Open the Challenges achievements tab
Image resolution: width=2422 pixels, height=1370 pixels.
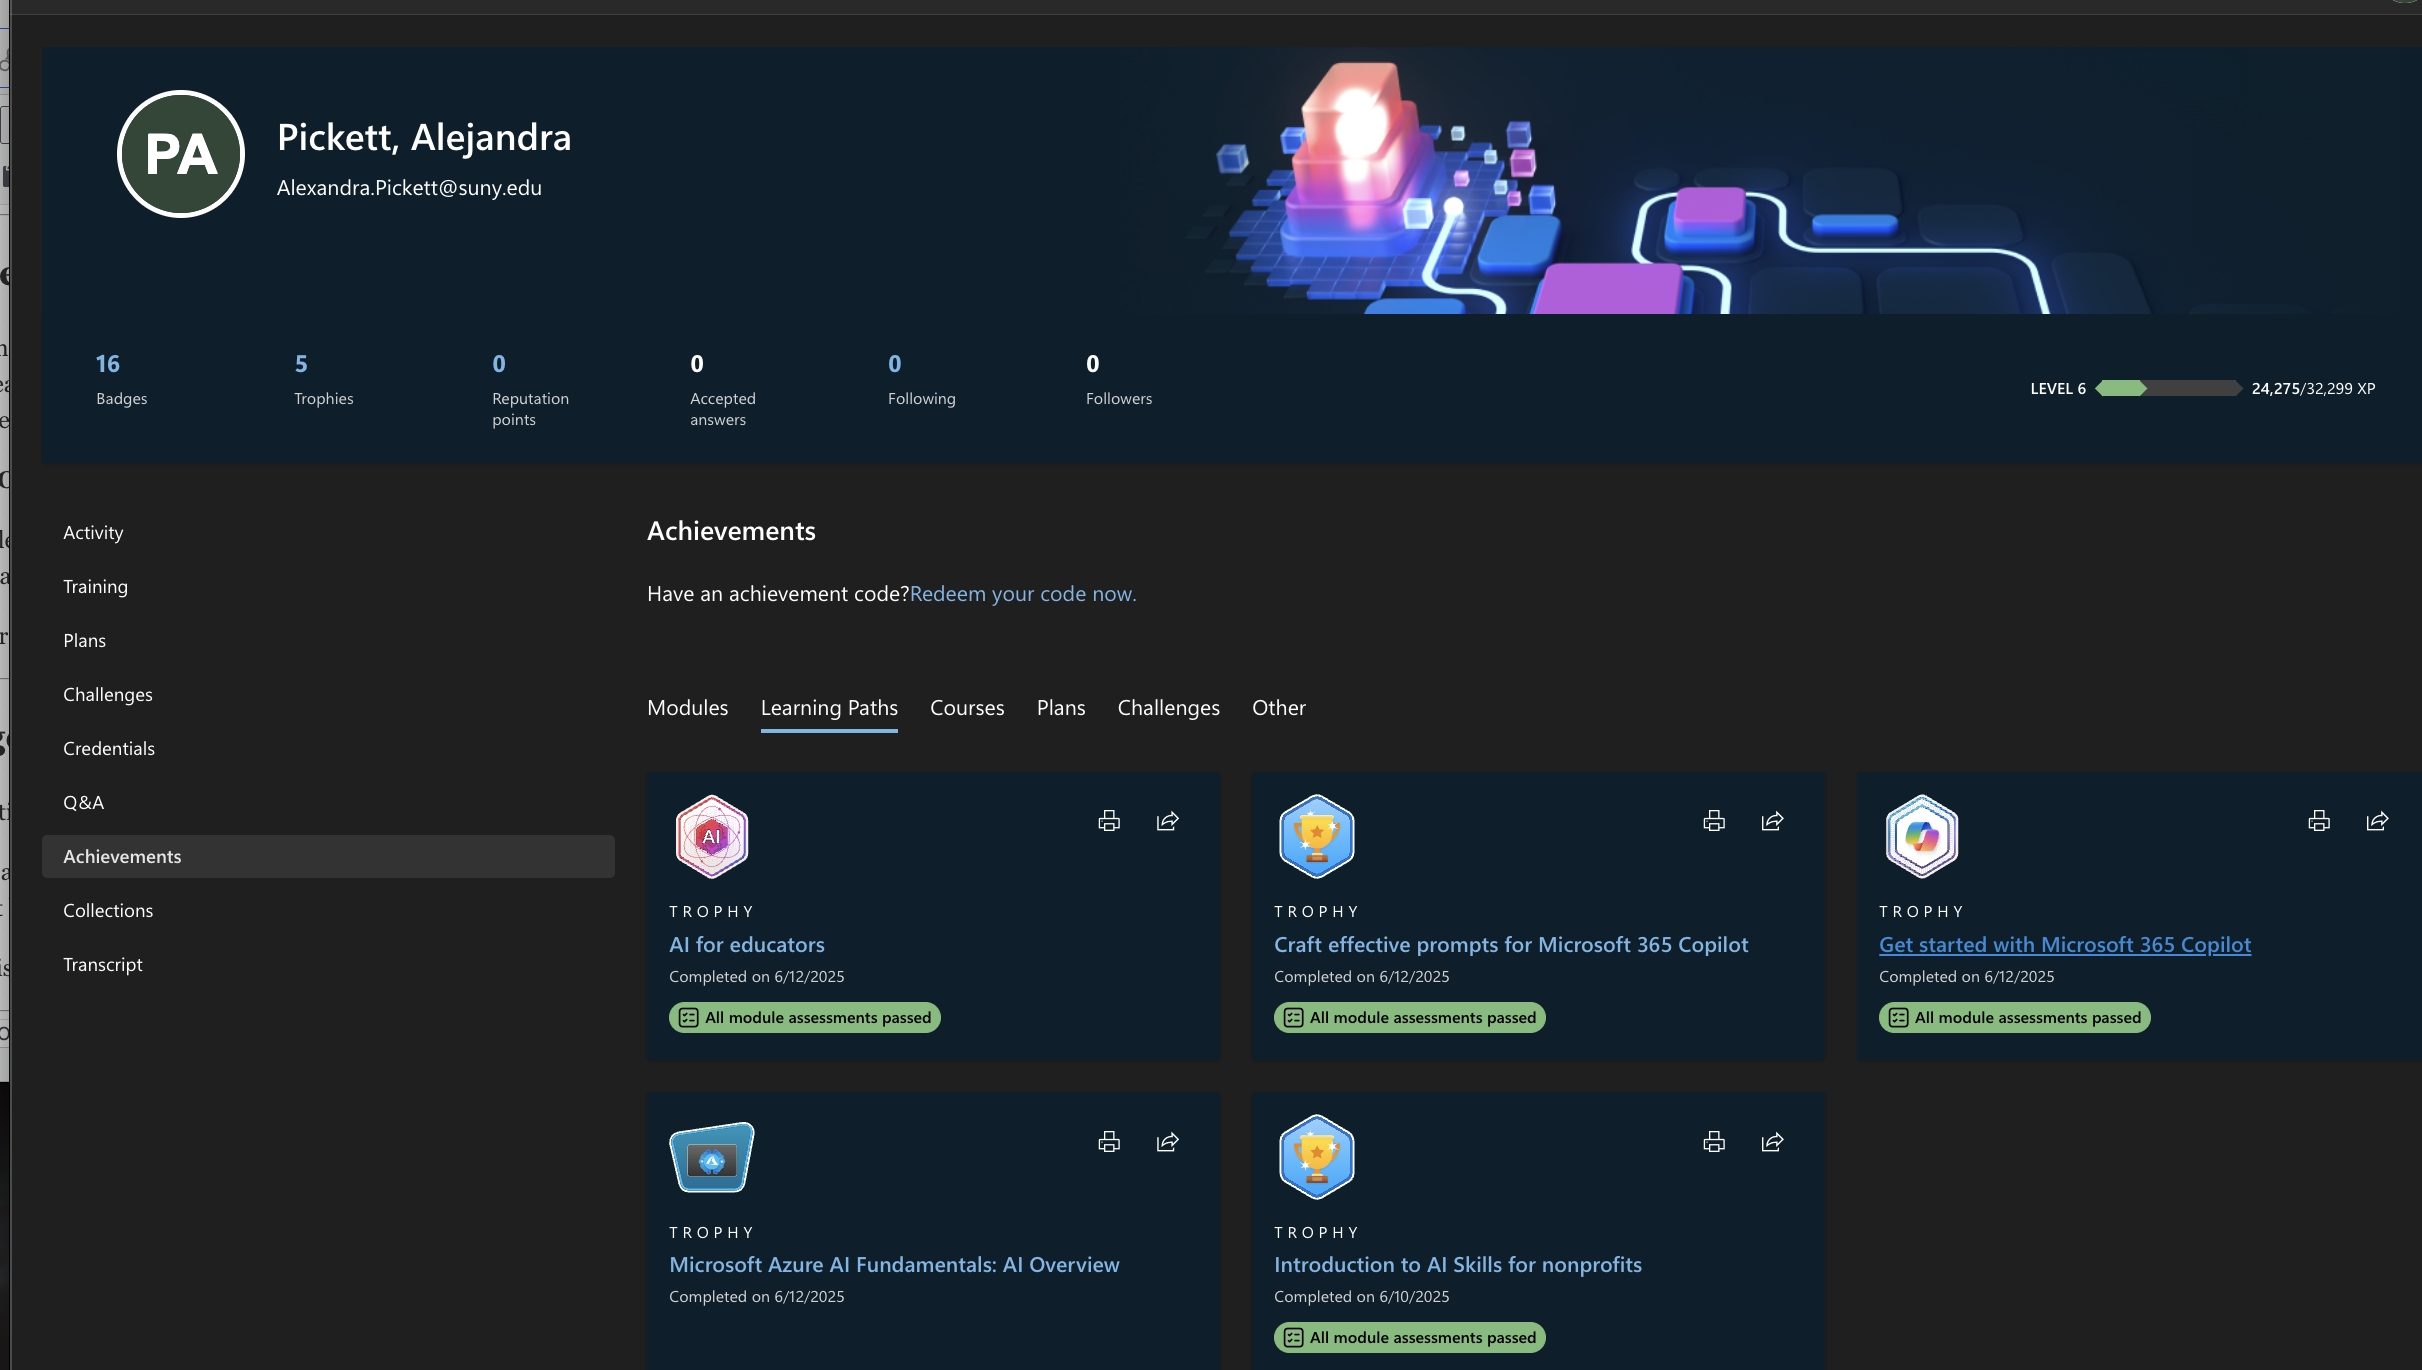(x=1169, y=708)
